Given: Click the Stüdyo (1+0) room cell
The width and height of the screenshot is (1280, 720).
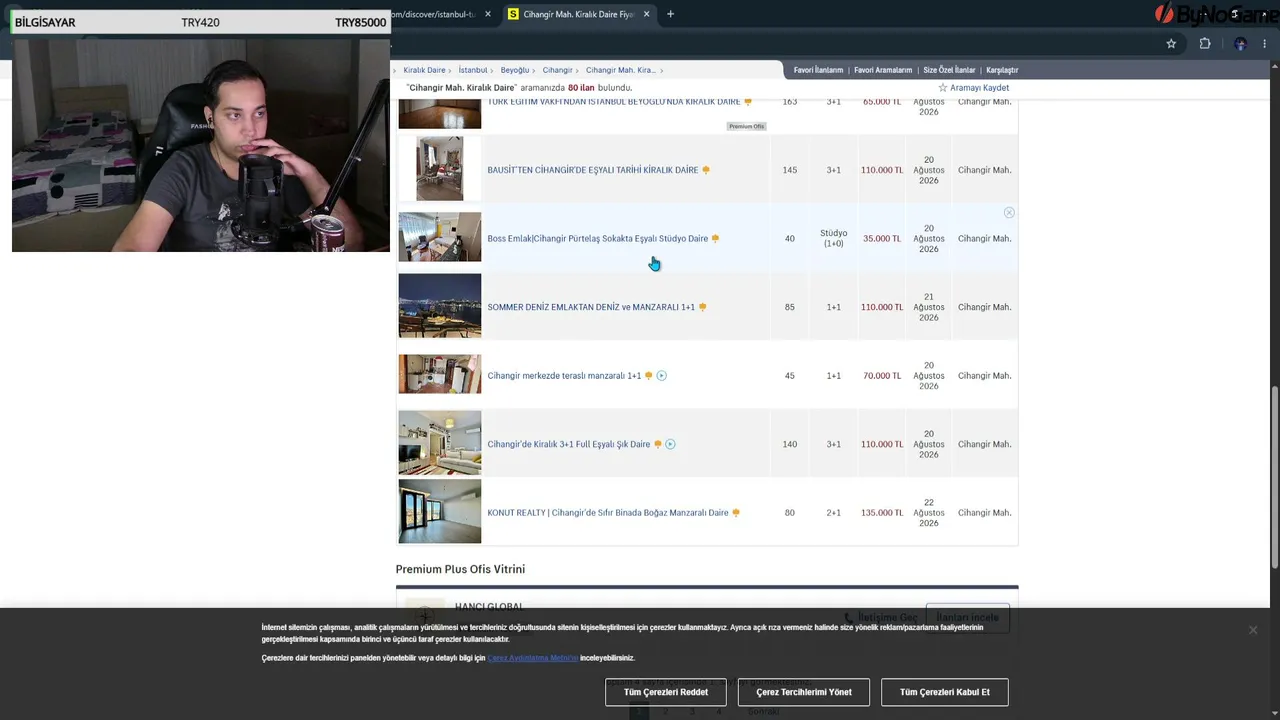Looking at the screenshot, I should point(833,238).
